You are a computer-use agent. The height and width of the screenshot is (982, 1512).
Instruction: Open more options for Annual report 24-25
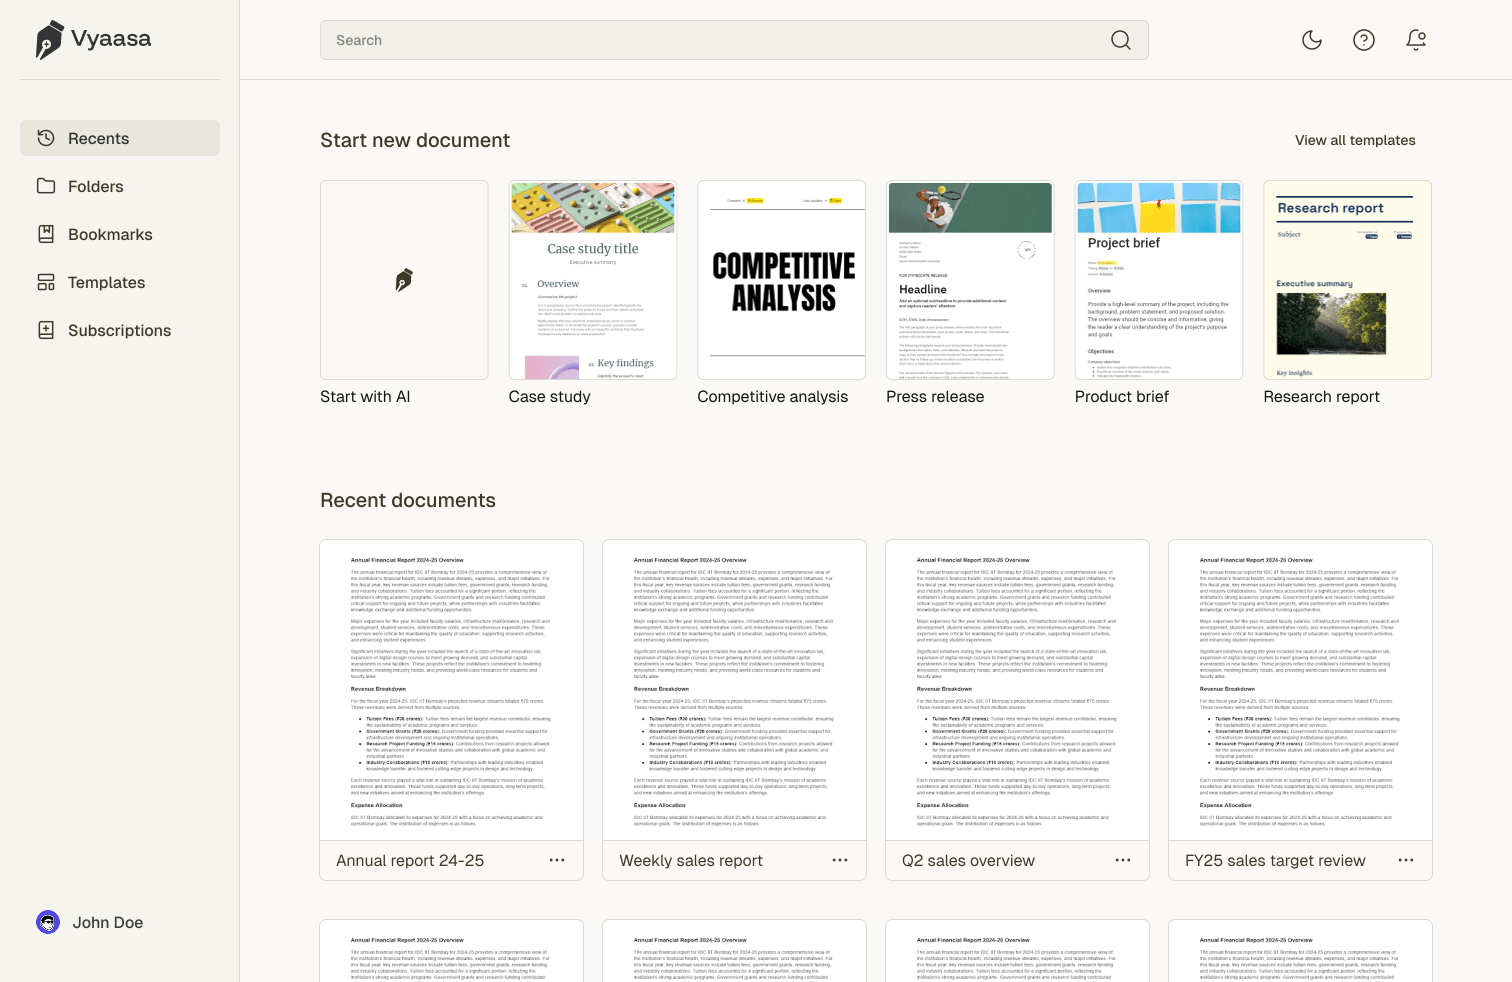[x=557, y=860]
